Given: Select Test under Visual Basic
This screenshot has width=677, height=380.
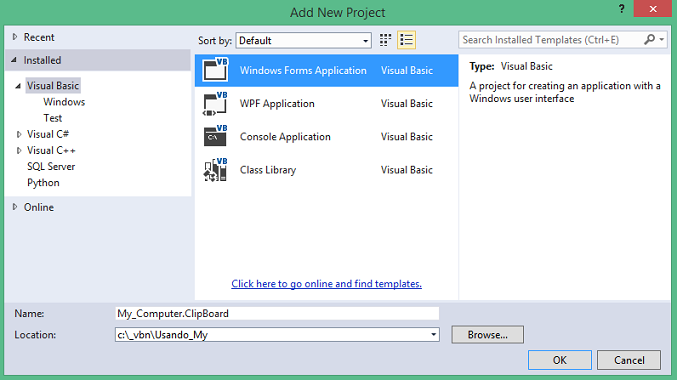Looking at the screenshot, I should click(53, 118).
